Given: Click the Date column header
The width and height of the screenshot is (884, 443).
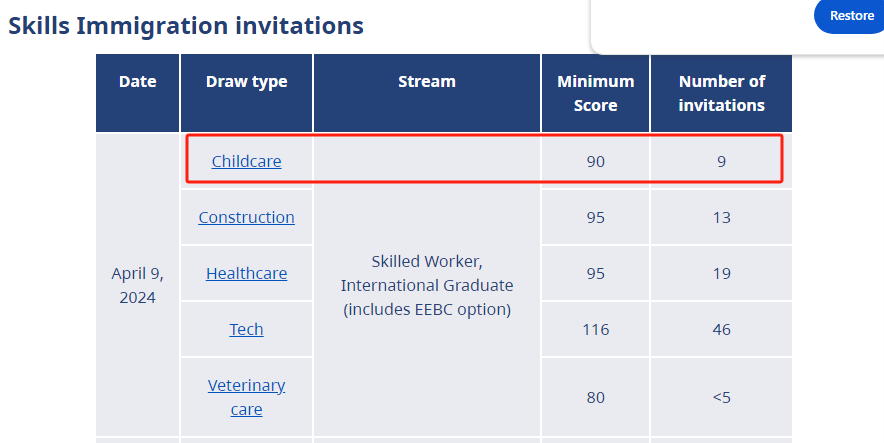Looking at the screenshot, I should click(x=137, y=82).
